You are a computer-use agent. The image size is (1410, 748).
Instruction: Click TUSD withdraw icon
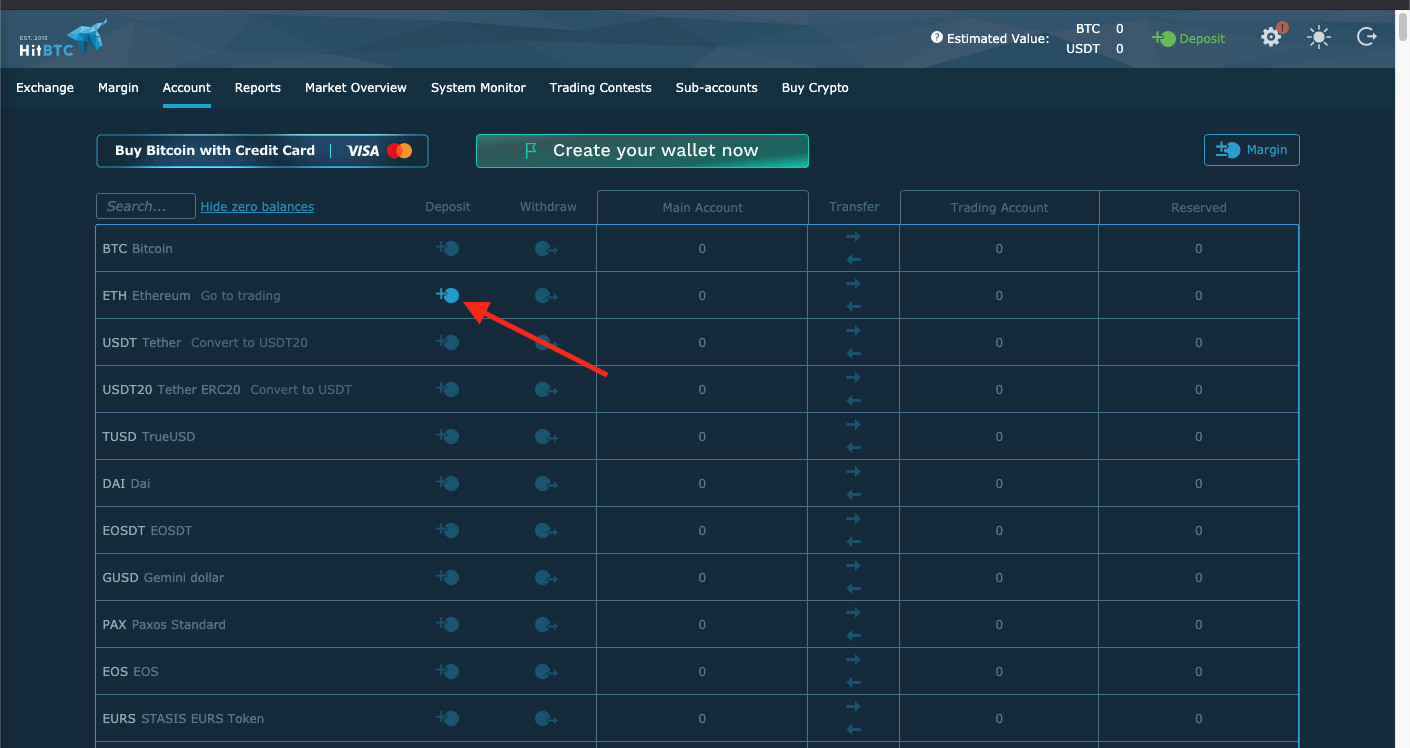click(x=546, y=437)
